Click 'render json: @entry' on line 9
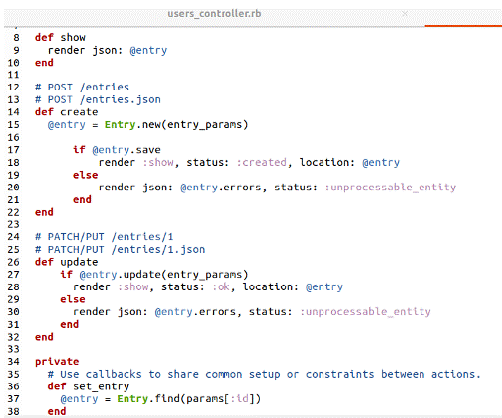The height and width of the screenshot is (418, 502). click(x=107, y=50)
